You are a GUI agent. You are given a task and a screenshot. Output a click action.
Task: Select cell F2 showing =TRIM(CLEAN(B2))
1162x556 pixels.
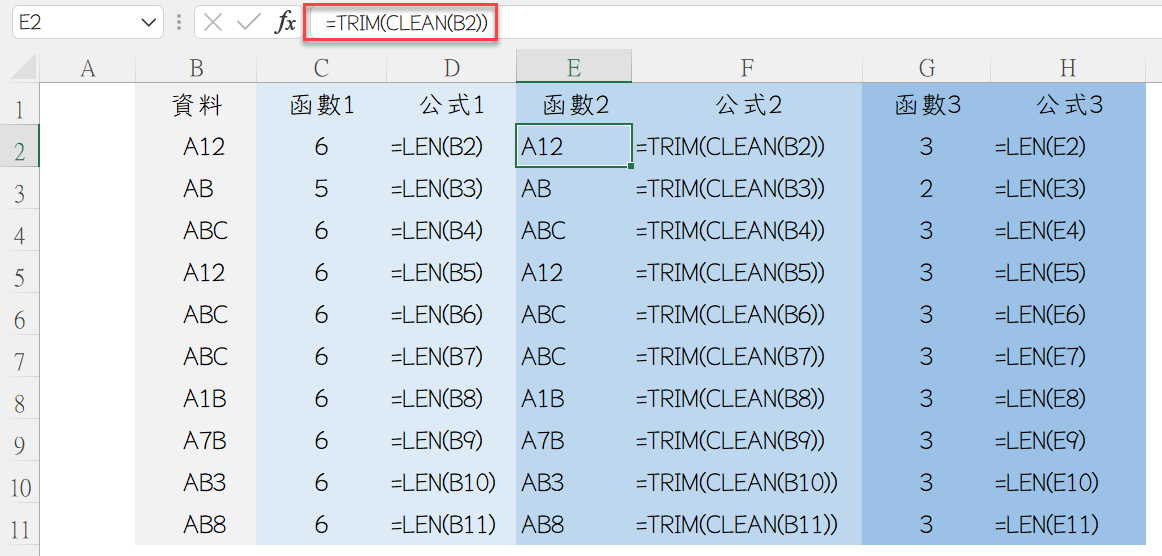point(746,147)
